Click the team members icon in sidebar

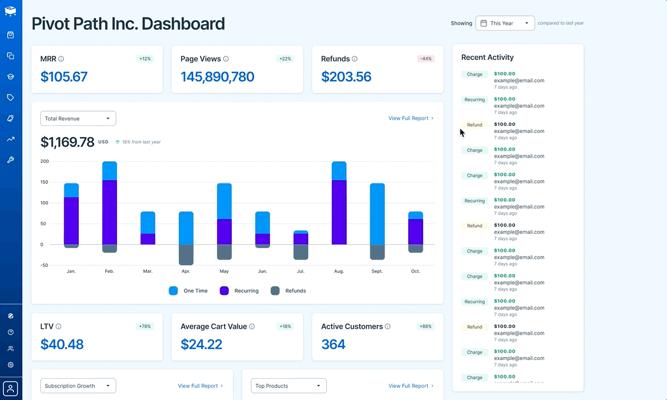tap(11, 349)
